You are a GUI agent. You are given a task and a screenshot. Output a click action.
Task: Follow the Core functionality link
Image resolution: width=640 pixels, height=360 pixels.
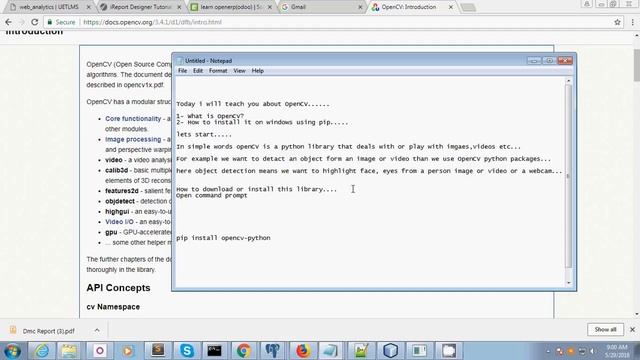click(x=133, y=118)
